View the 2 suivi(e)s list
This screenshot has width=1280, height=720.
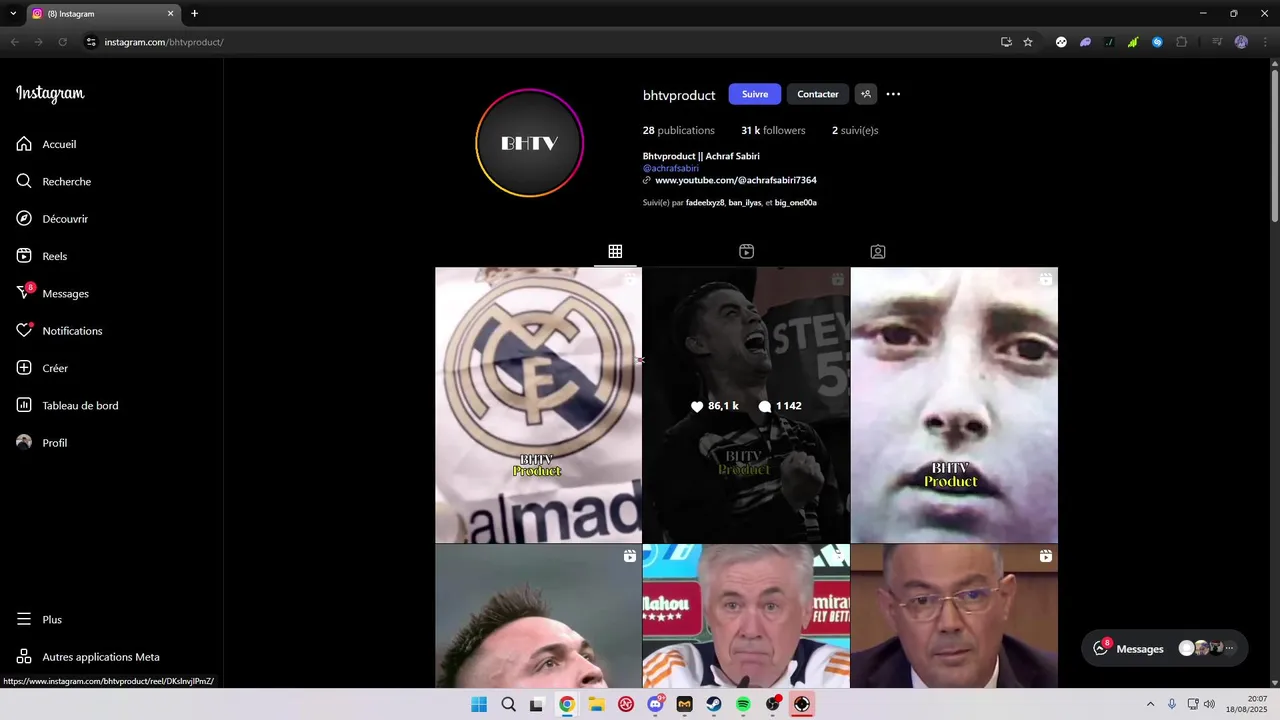855,130
